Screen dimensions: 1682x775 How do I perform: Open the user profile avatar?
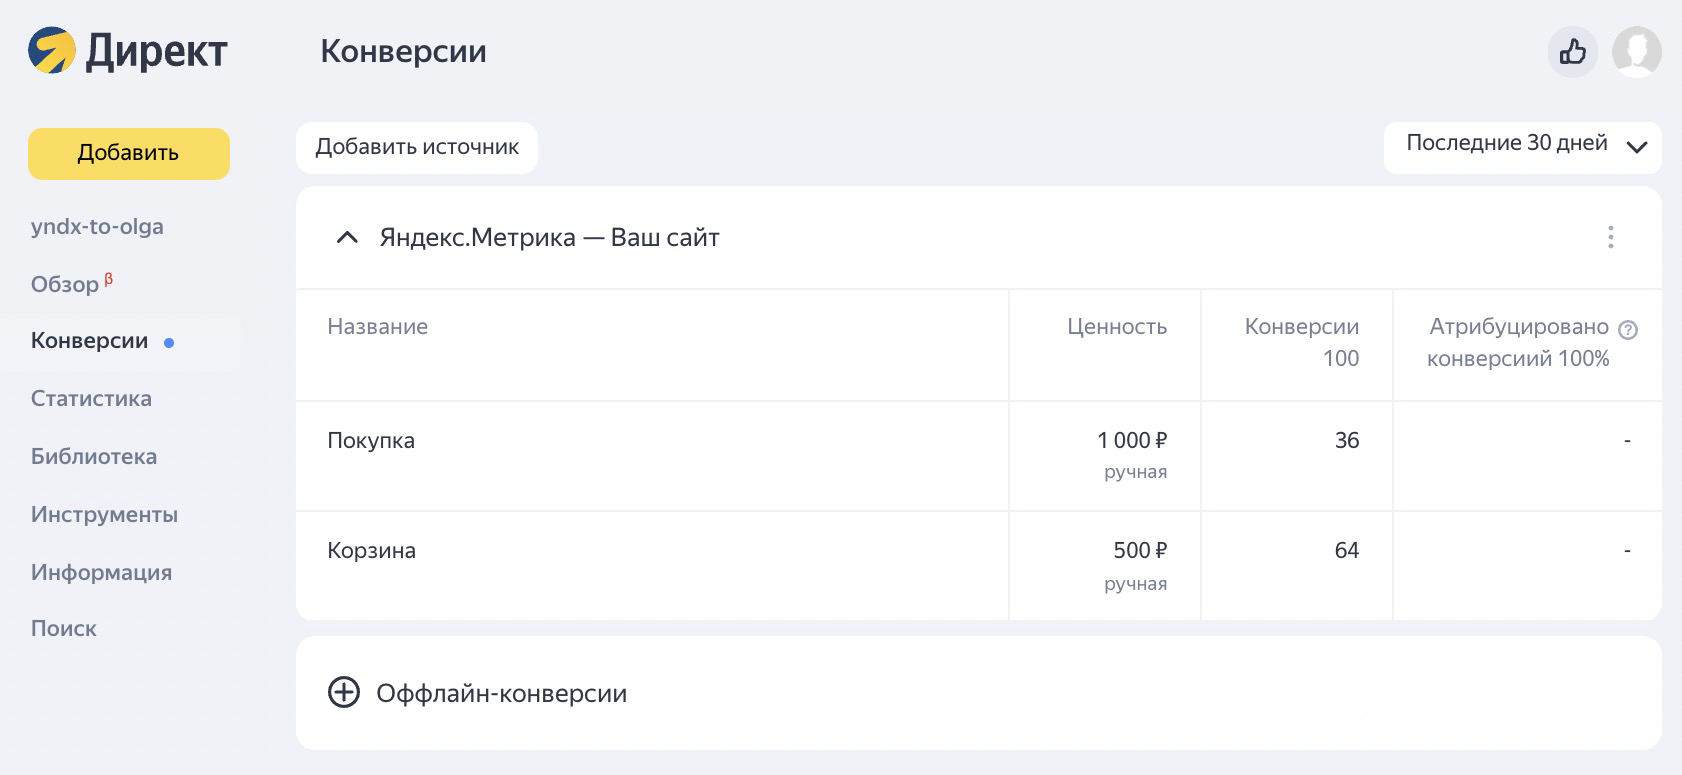tap(1636, 51)
